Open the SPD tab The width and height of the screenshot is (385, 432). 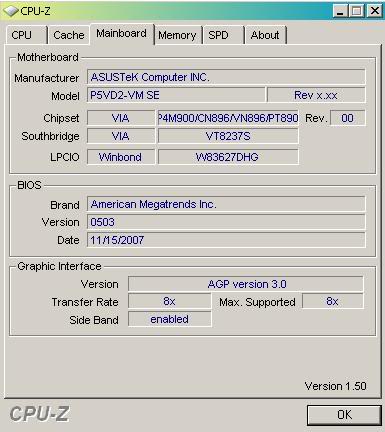point(223,35)
